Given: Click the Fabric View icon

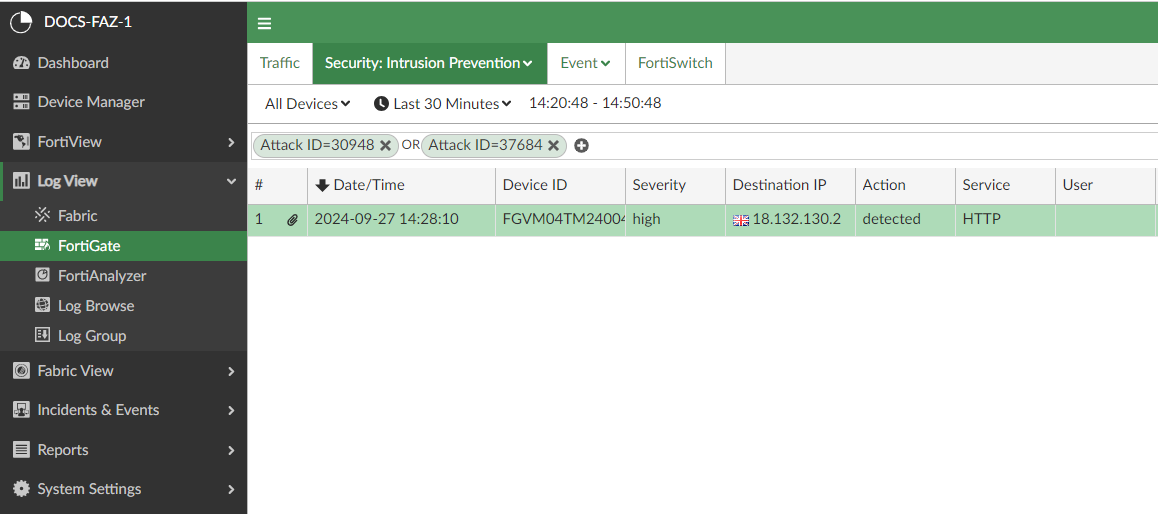Looking at the screenshot, I should click(21, 371).
